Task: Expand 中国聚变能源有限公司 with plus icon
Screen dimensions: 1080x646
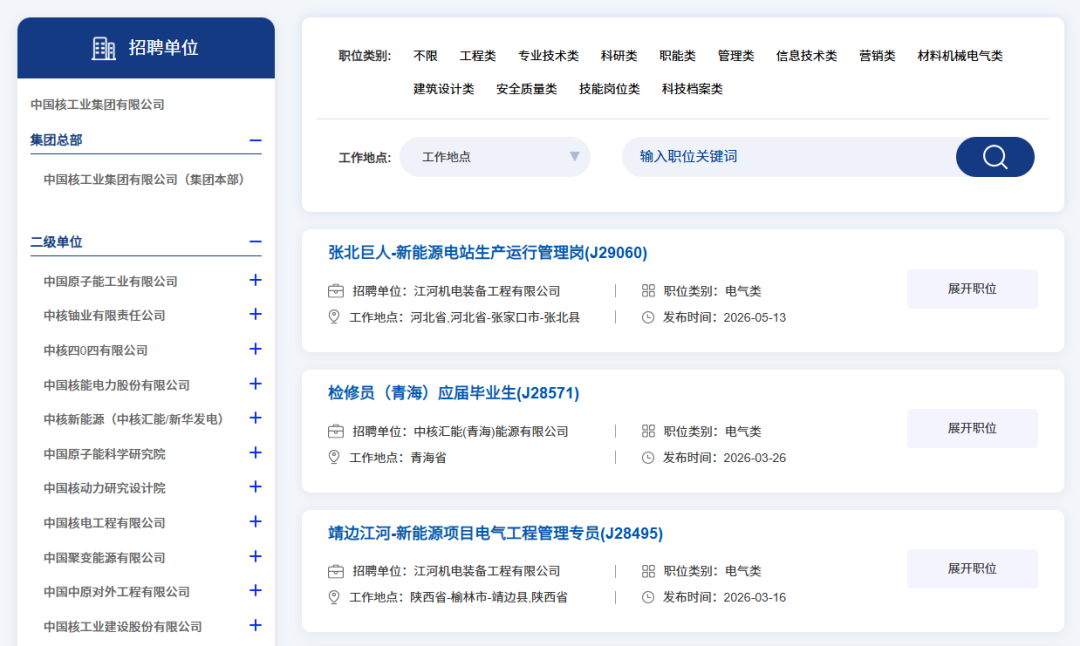Action: 255,556
